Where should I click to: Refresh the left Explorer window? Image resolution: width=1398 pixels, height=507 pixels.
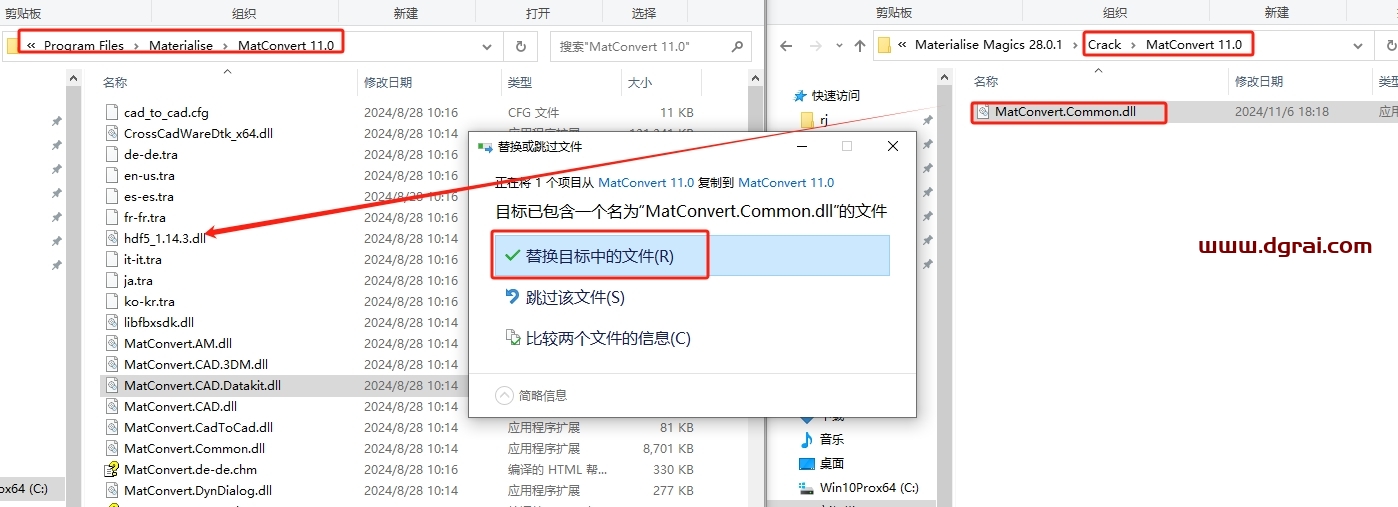[520, 46]
